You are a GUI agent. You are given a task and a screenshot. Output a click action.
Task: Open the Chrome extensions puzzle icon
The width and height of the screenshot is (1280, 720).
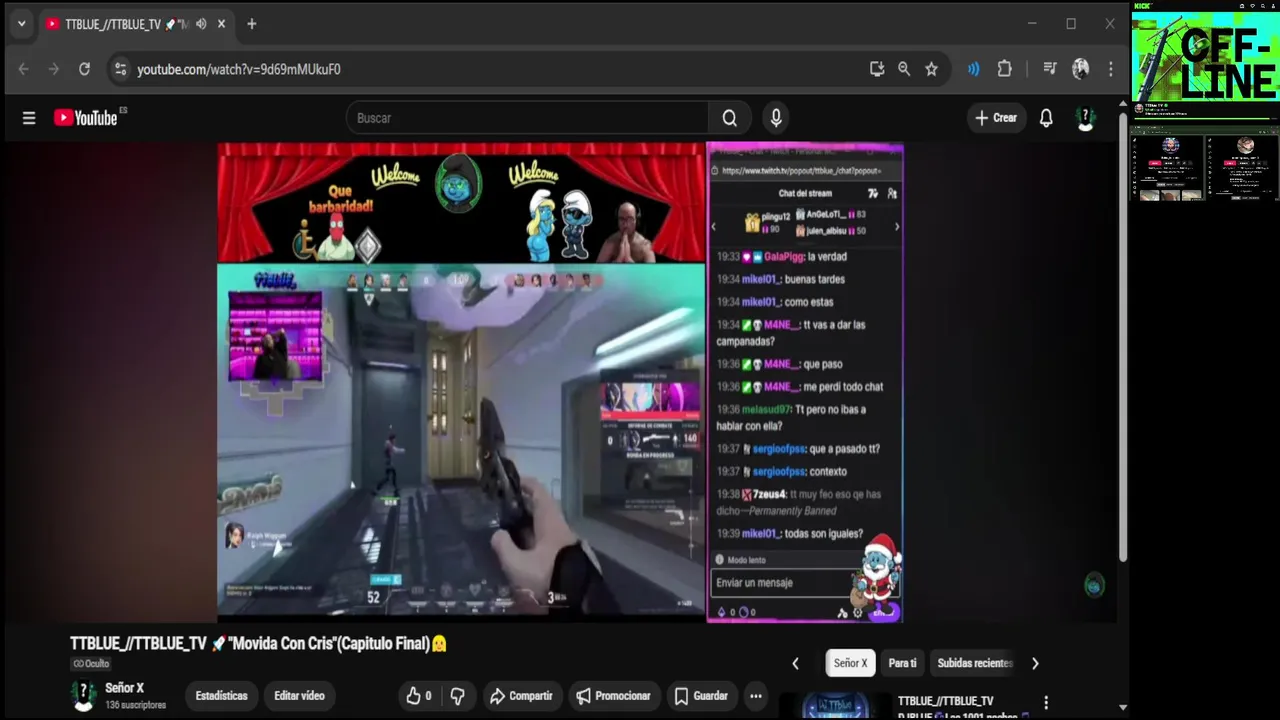point(1004,69)
